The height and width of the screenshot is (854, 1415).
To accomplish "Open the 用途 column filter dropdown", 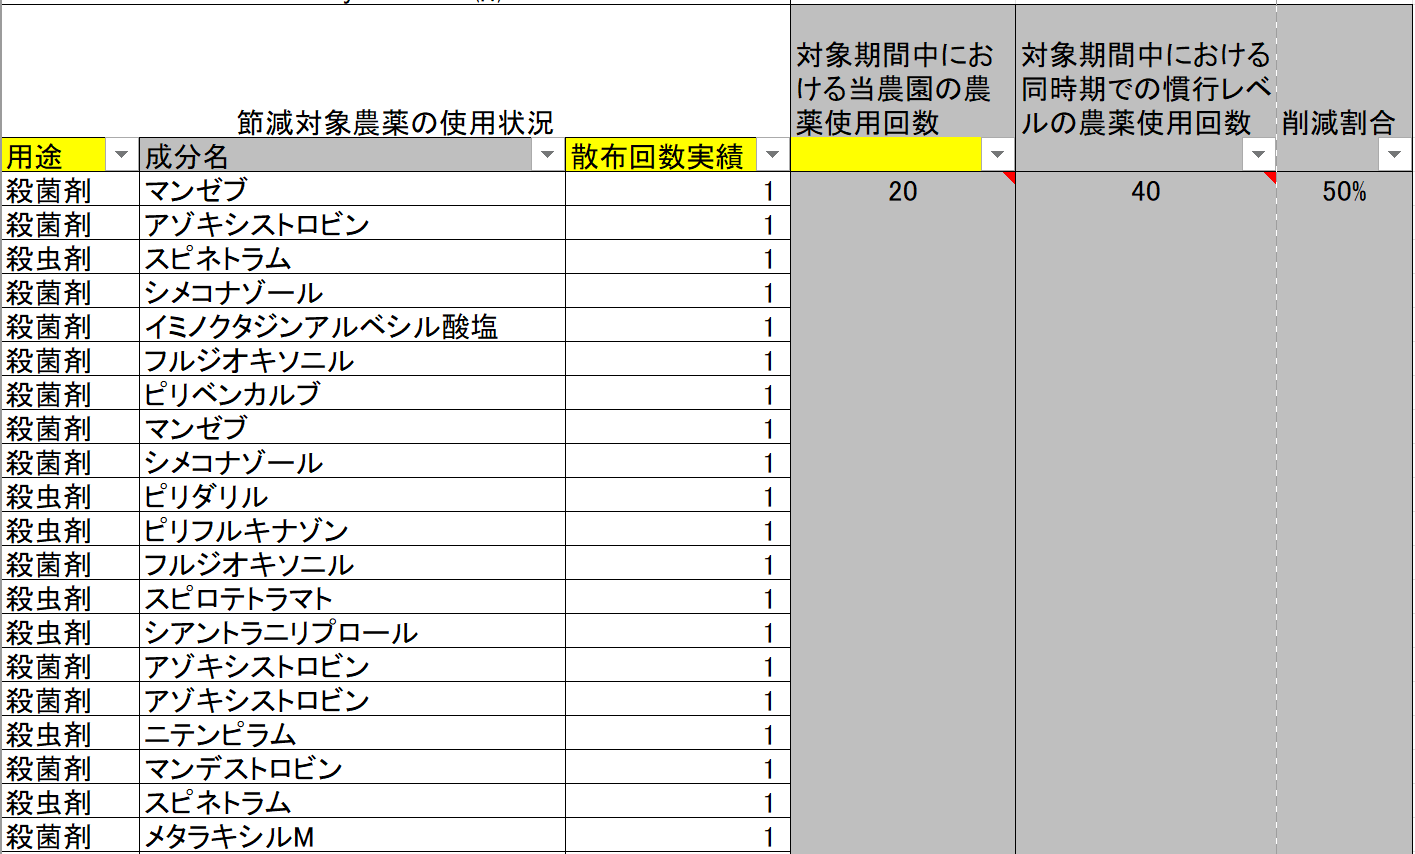I will click(122, 155).
